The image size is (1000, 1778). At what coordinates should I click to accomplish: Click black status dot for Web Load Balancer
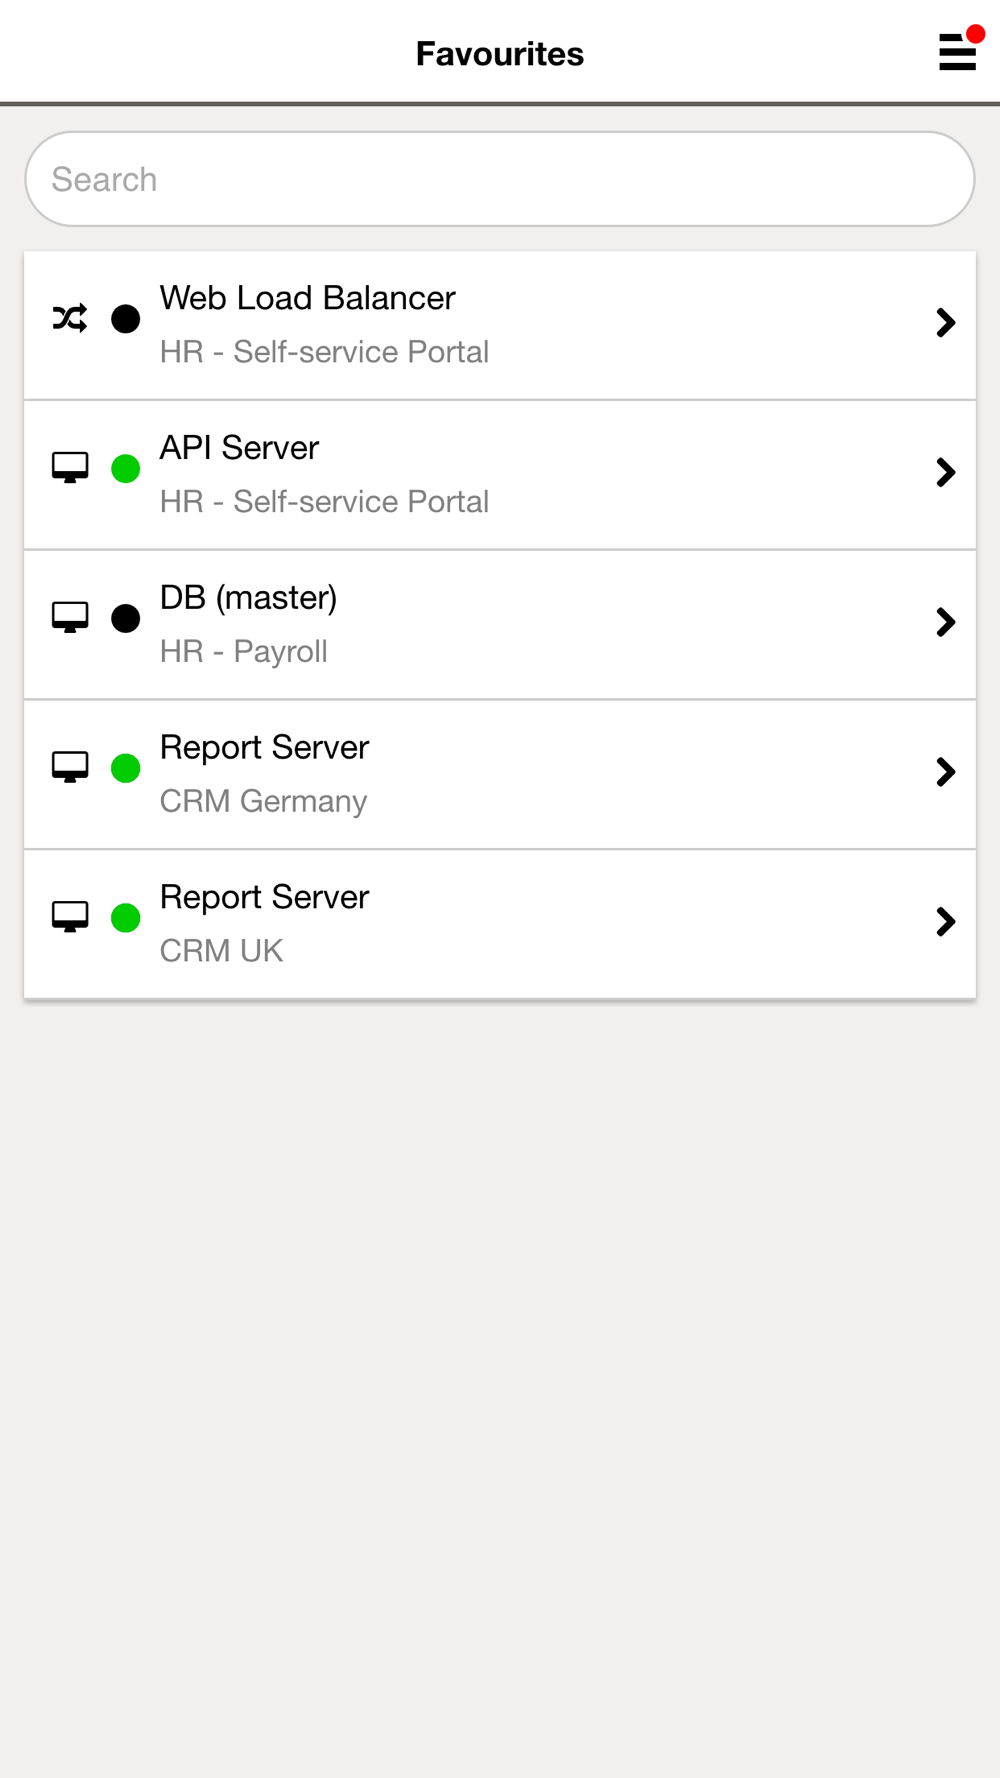tap(126, 319)
